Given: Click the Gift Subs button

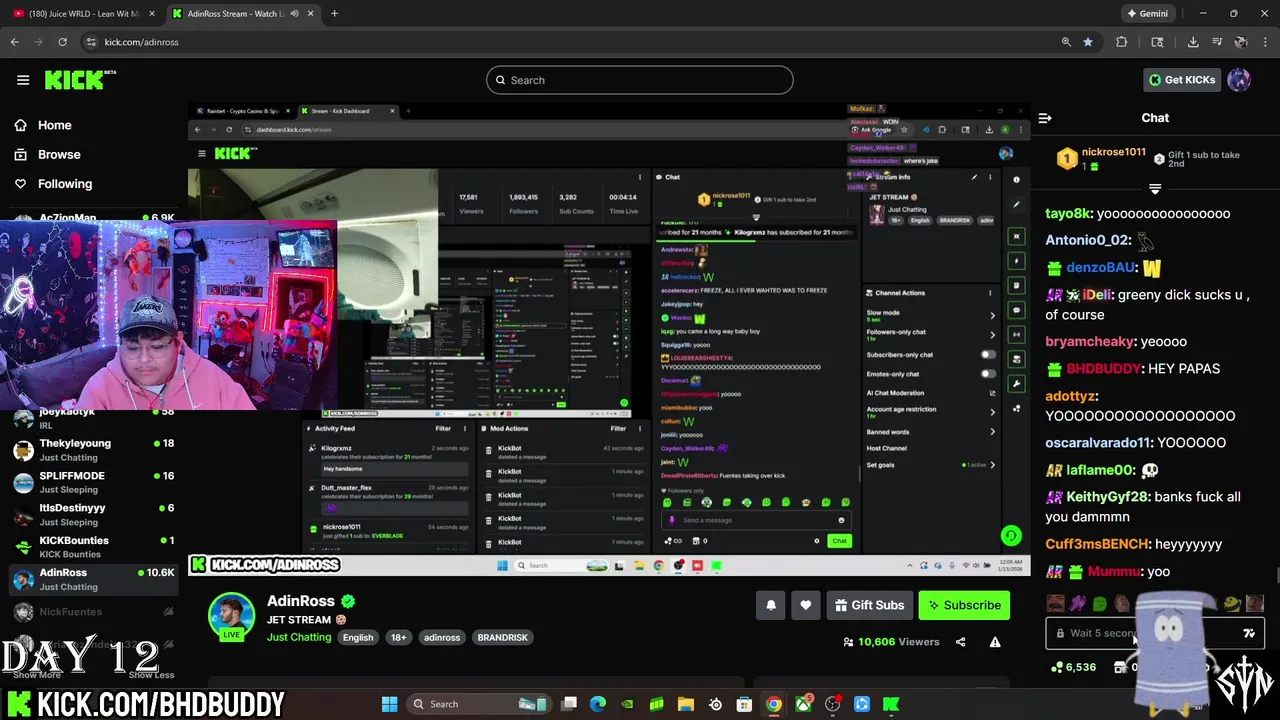Looking at the screenshot, I should coord(868,605).
